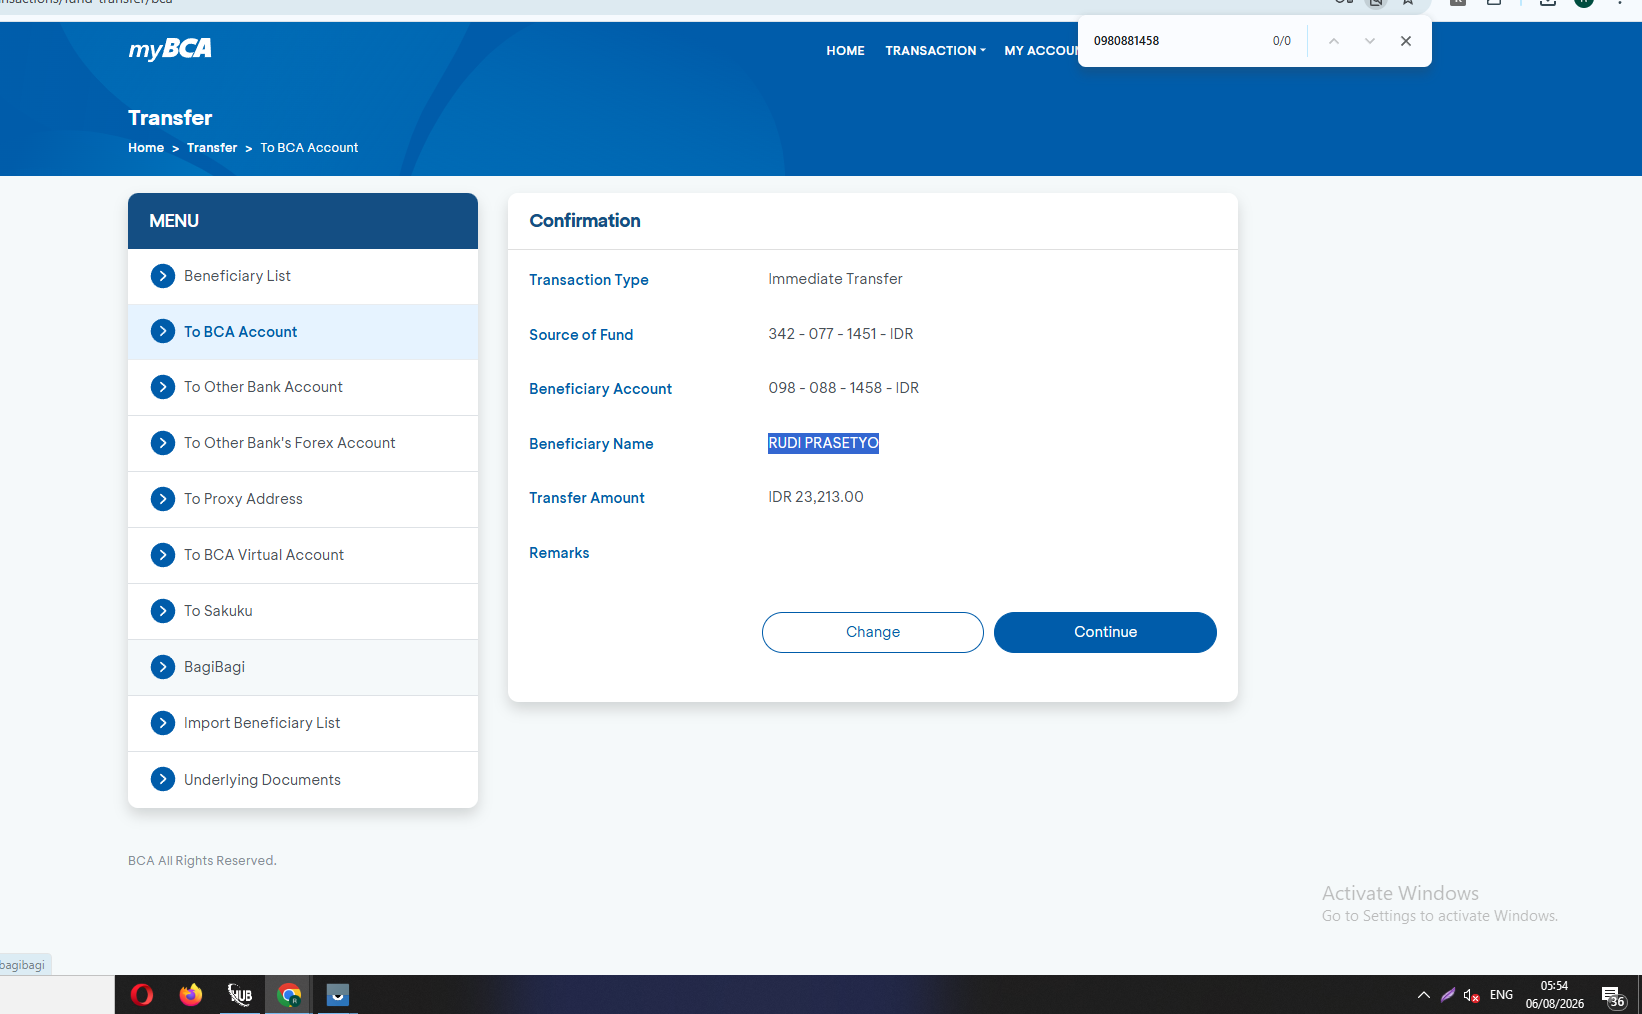Click Transfer in the breadcrumb
Image resolution: width=1642 pixels, height=1014 pixels.
tap(212, 148)
